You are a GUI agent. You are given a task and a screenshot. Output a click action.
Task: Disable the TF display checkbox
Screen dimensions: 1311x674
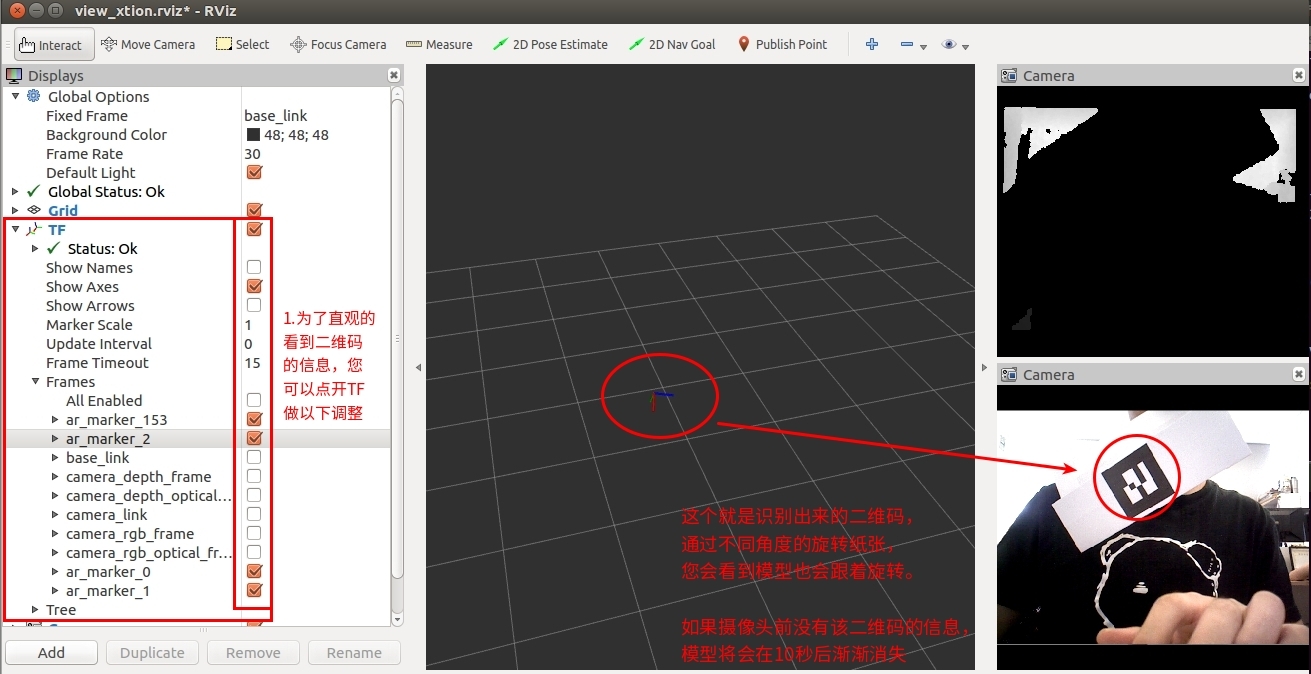pos(254,229)
